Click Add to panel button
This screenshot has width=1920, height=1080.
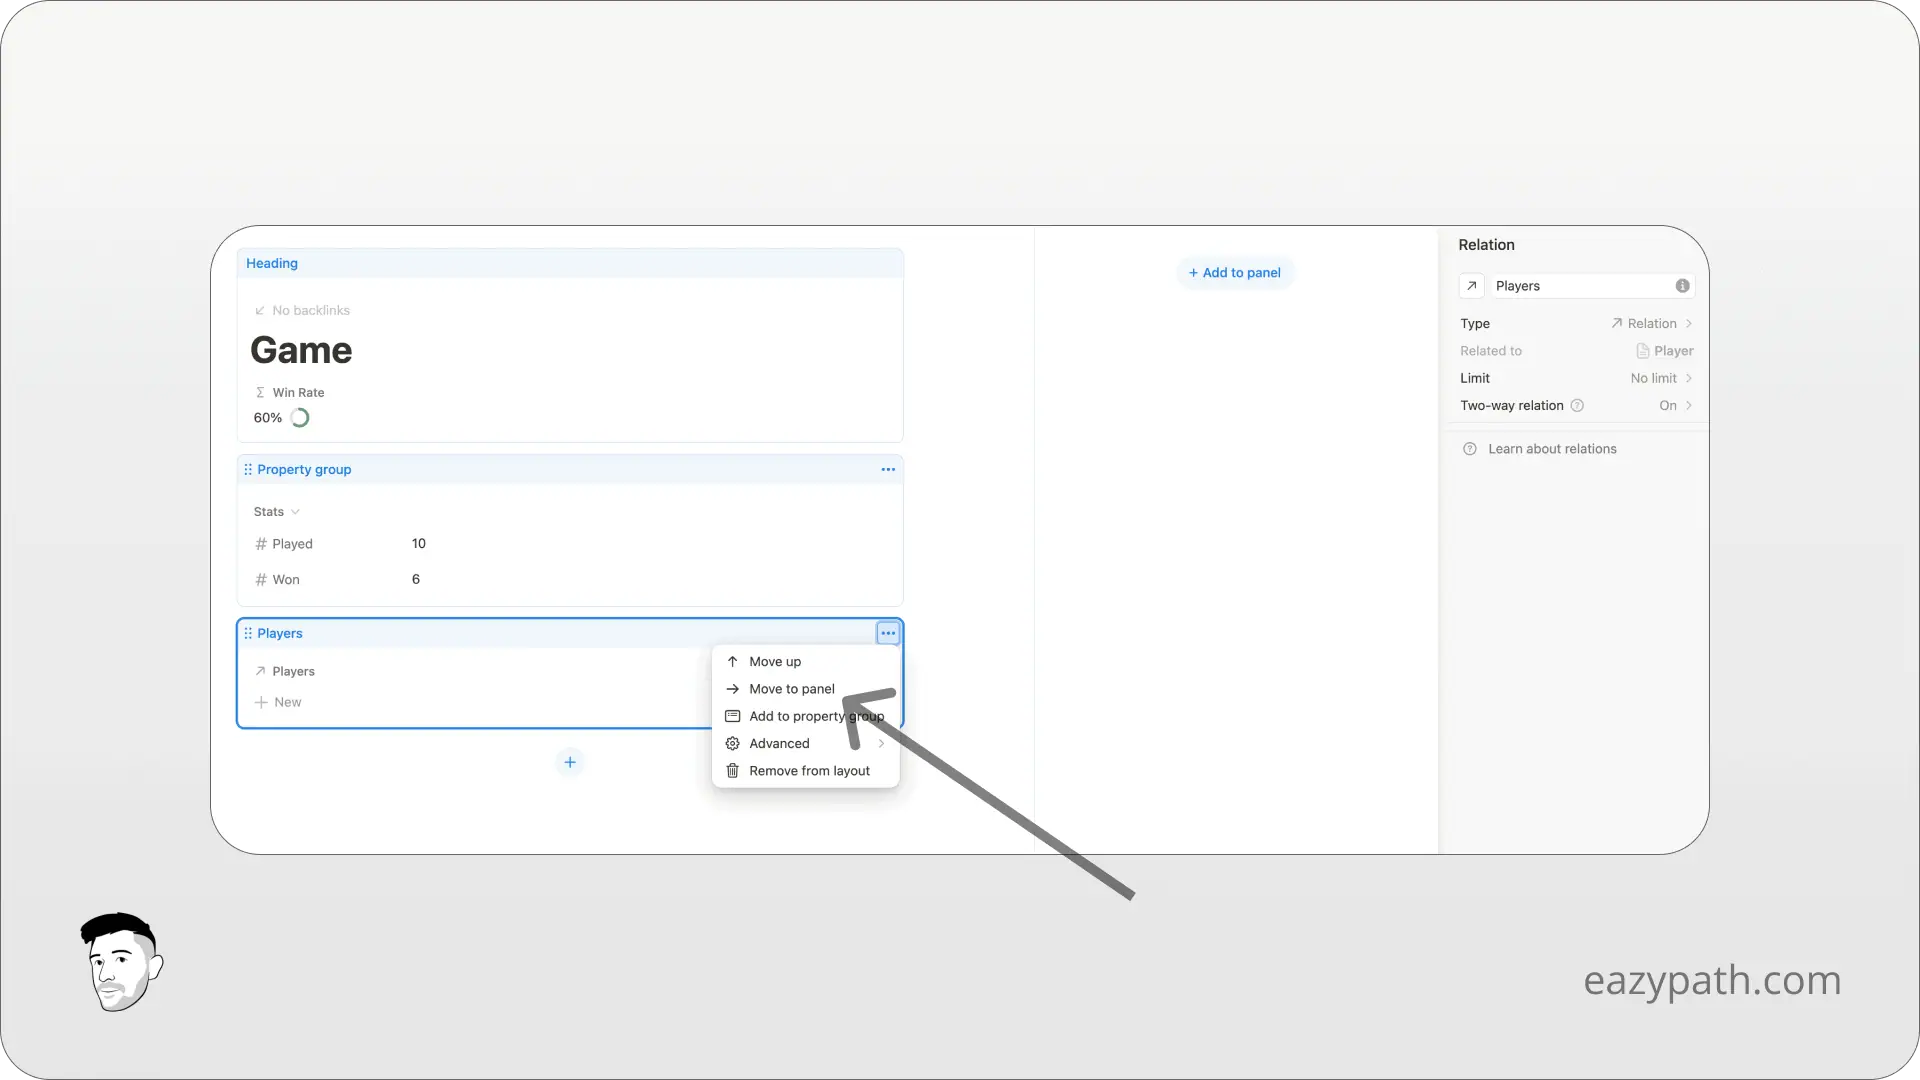coord(1234,272)
